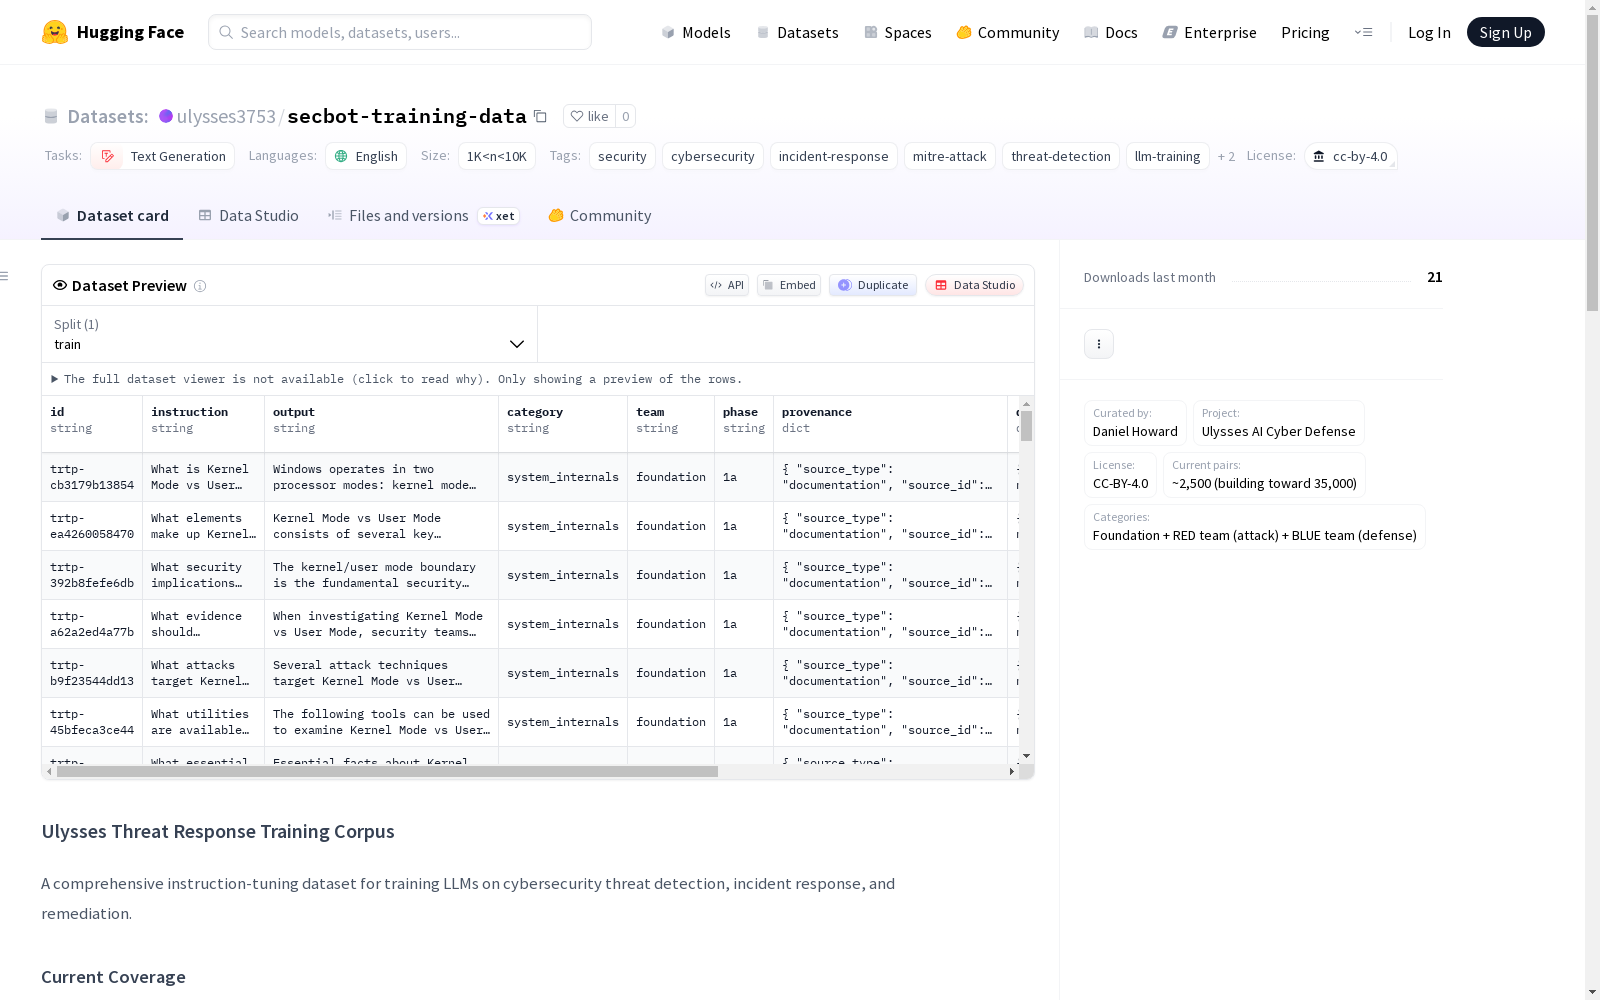The height and width of the screenshot is (1000, 1600).
Task: Click the row id trtp-cb3179b13854
Action: click(x=92, y=477)
